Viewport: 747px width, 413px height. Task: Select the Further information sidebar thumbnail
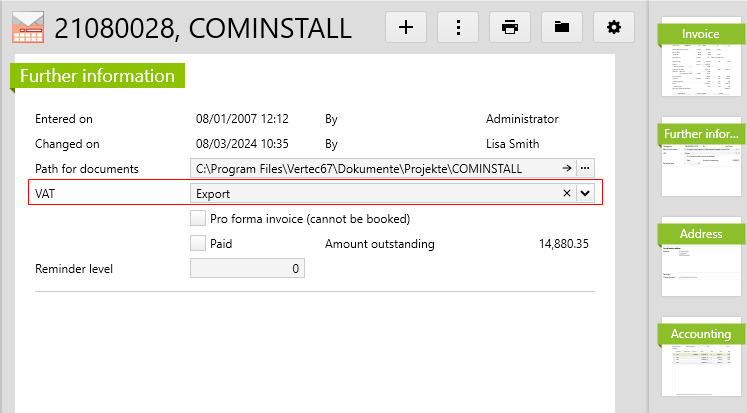pos(701,160)
